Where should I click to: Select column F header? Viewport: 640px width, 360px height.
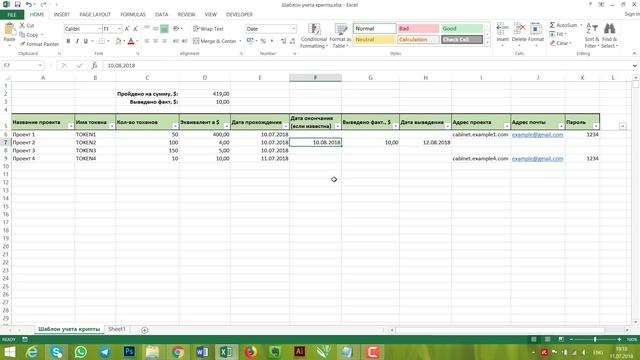point(315,78)
